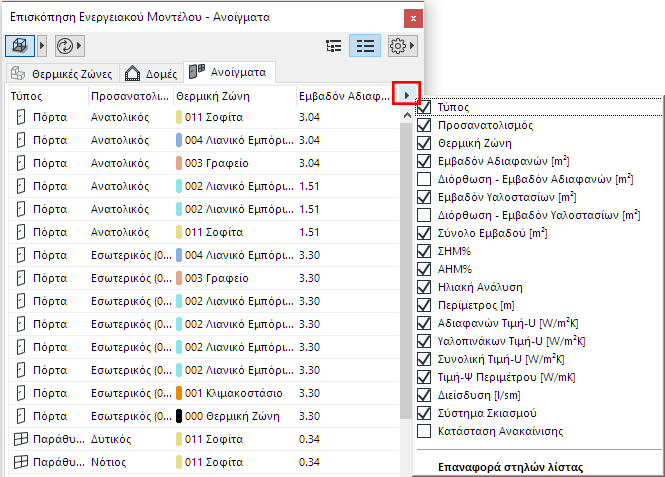
Task: Enable Διόρθωση - Εμβαδόν Υαλοστασίων checkbox
Action: pyautogui.click(x=424, y=215)
